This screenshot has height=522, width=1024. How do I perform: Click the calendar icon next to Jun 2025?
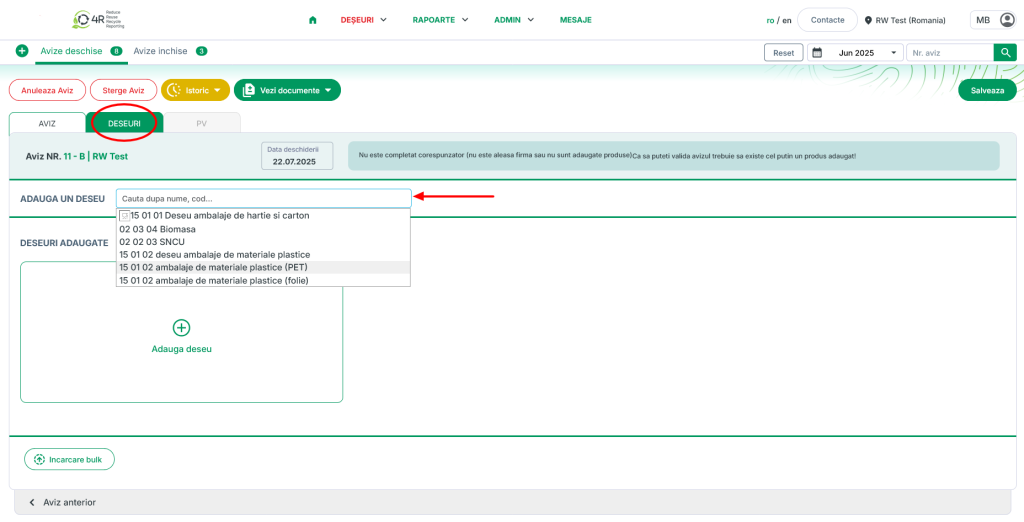coord(817,53)
